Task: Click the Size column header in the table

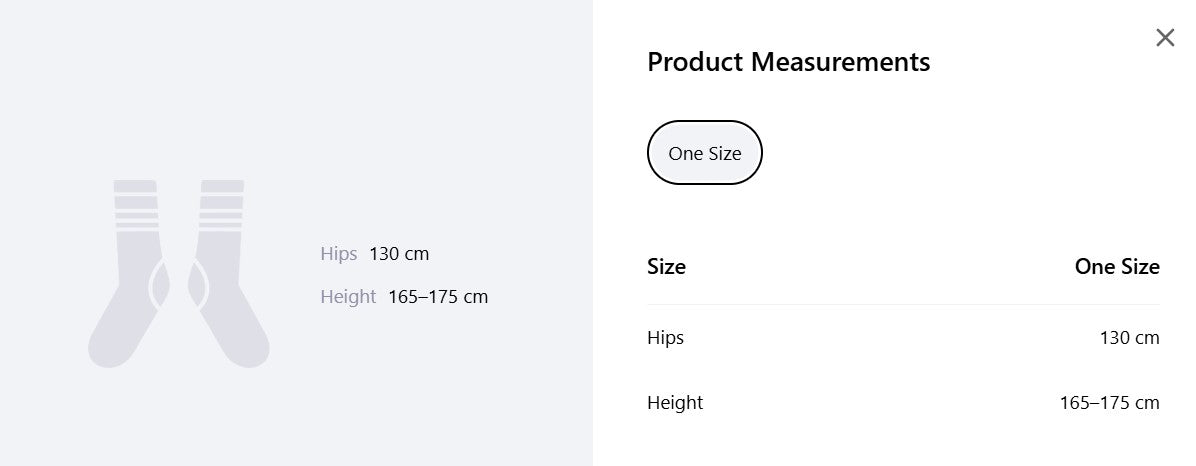Action: [666, 266]
